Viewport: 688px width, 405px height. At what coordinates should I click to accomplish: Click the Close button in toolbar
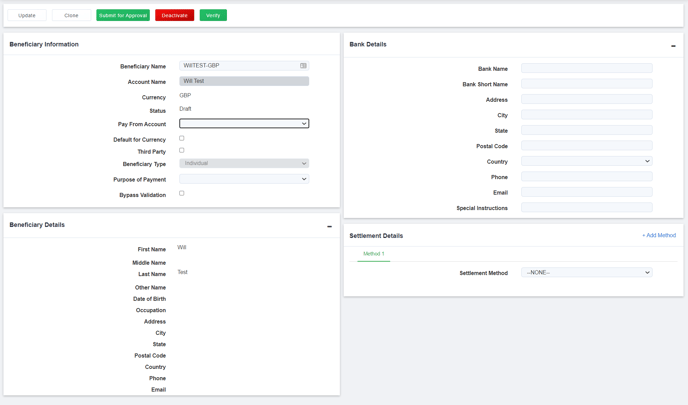71,16
